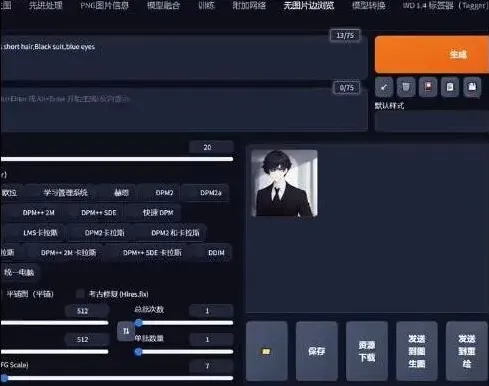This screenshot has width=489, height=386.
Task: Select the DPM2 和卡拉斯 sampler option
Action: pyautogui.click(x=171, y=233)
